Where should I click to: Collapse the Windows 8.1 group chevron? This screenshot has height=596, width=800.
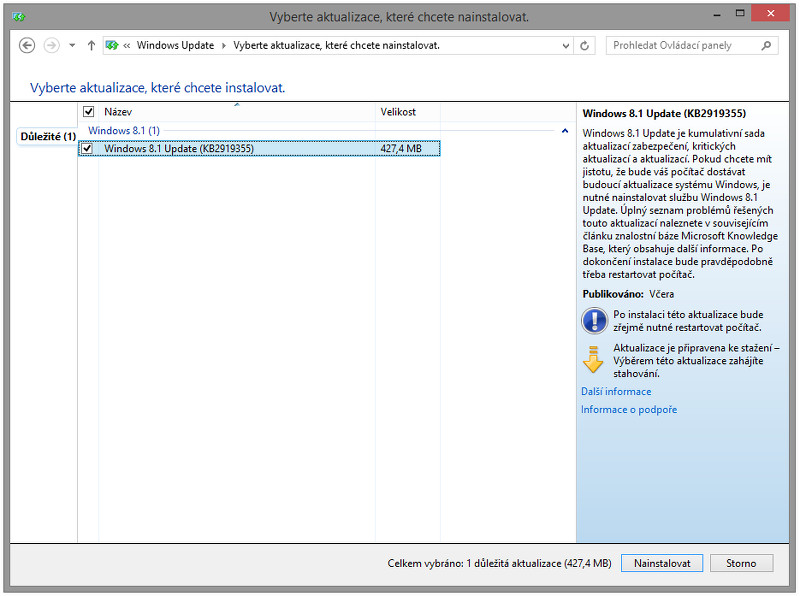coord(565,131)
